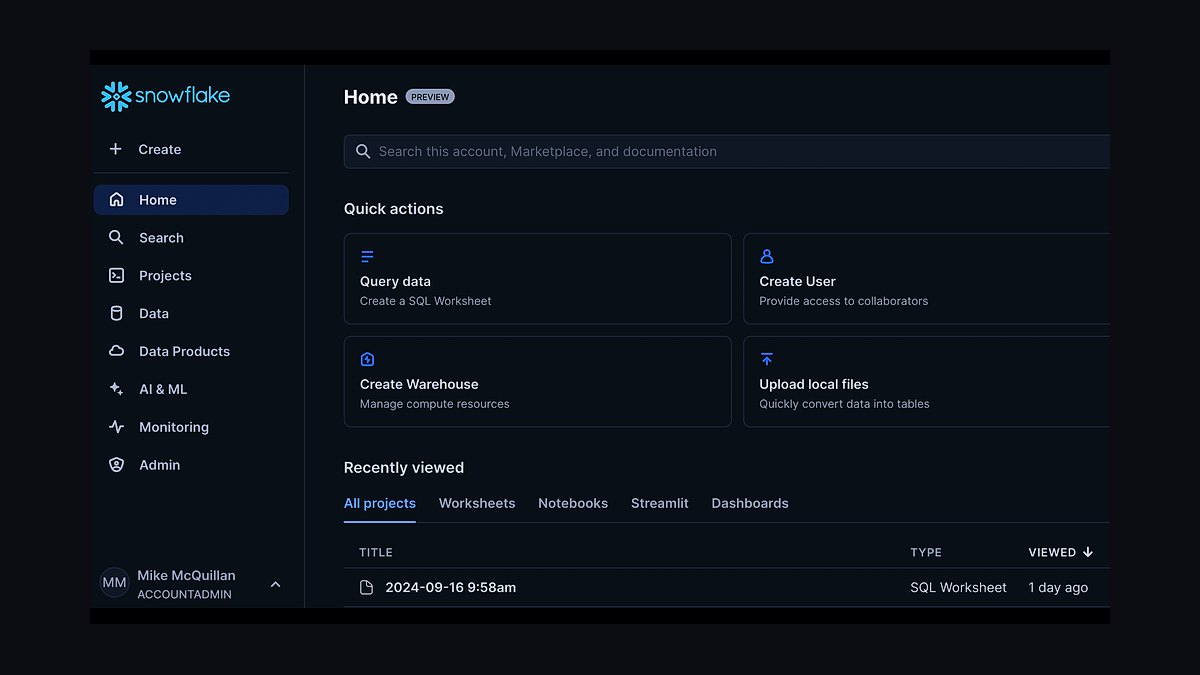Click the SQL Worksheet type cell

tap(958, 588)
